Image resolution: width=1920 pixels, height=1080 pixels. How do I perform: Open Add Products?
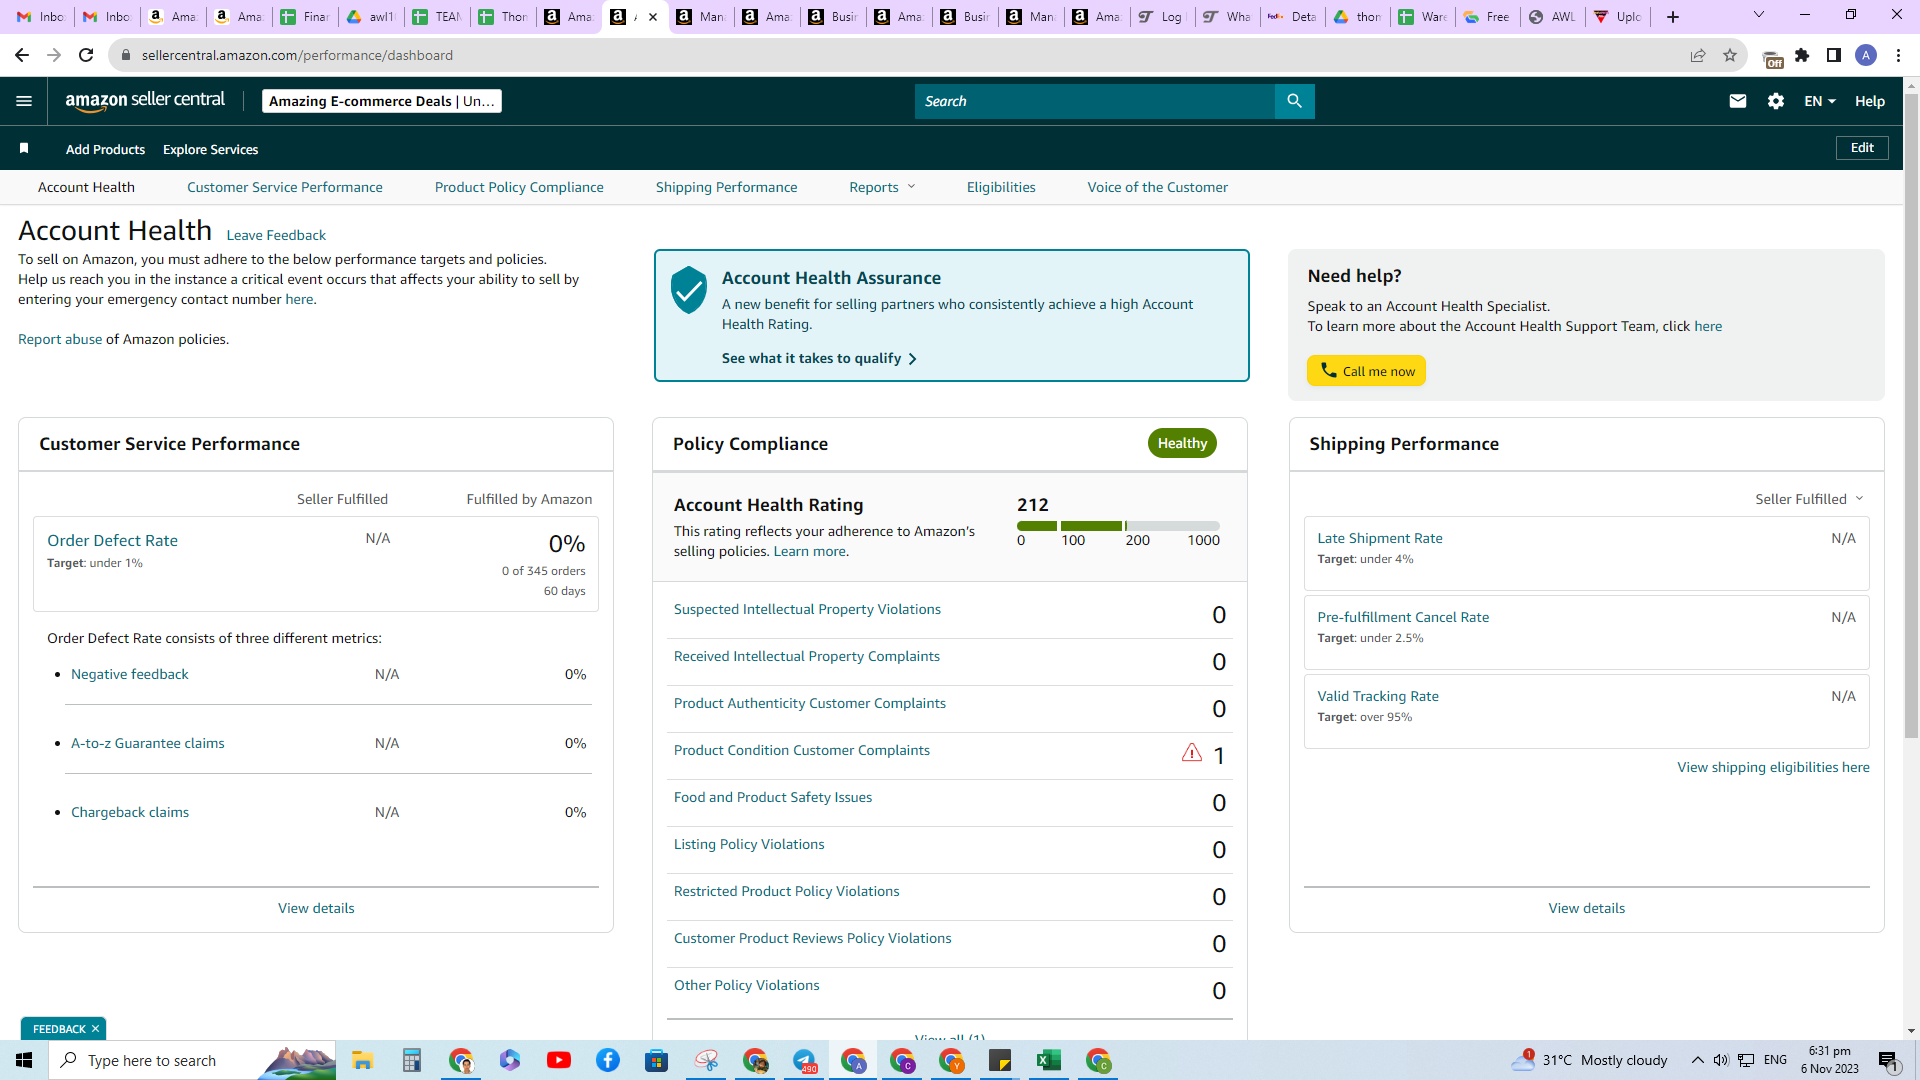(x=105, y=149)
